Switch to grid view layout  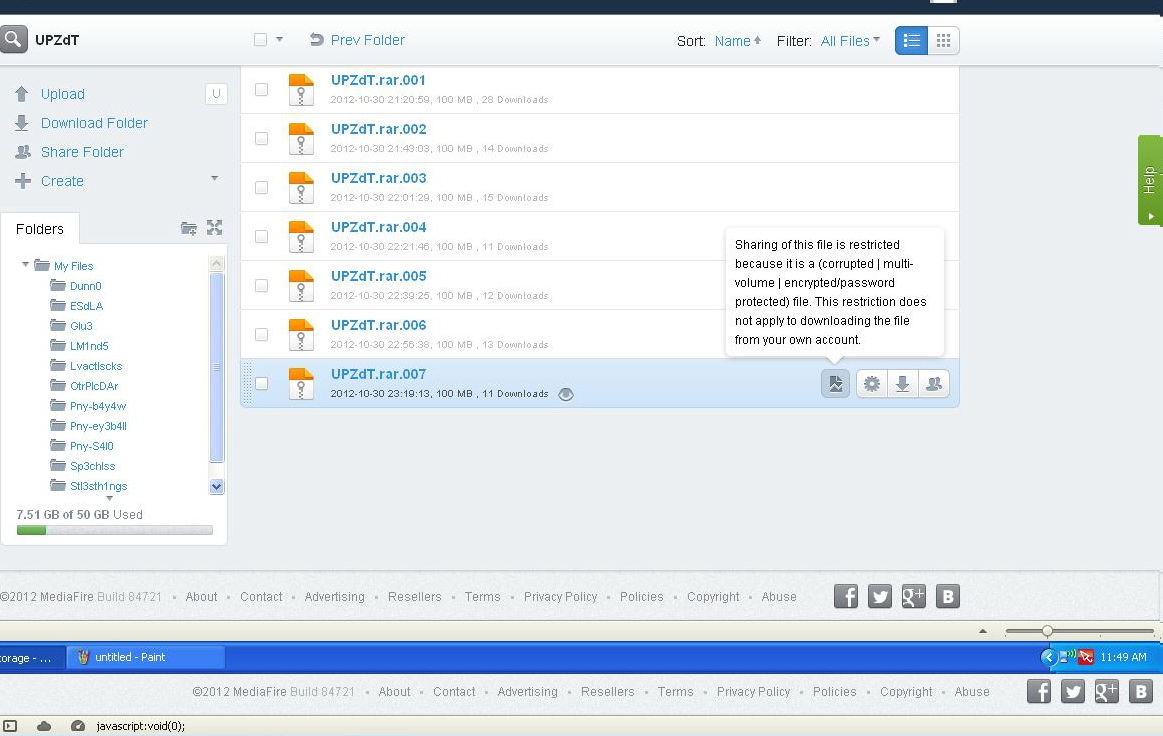[x=943, y=41]
